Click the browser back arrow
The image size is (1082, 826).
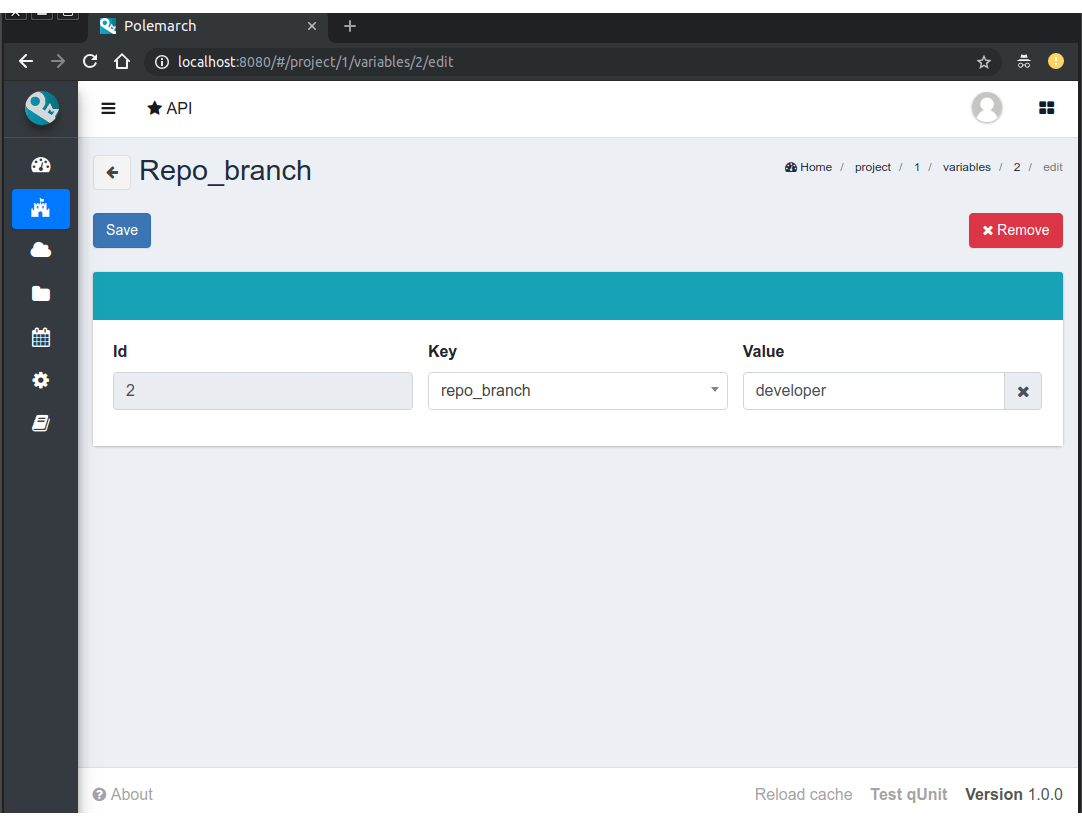point(26,61)
